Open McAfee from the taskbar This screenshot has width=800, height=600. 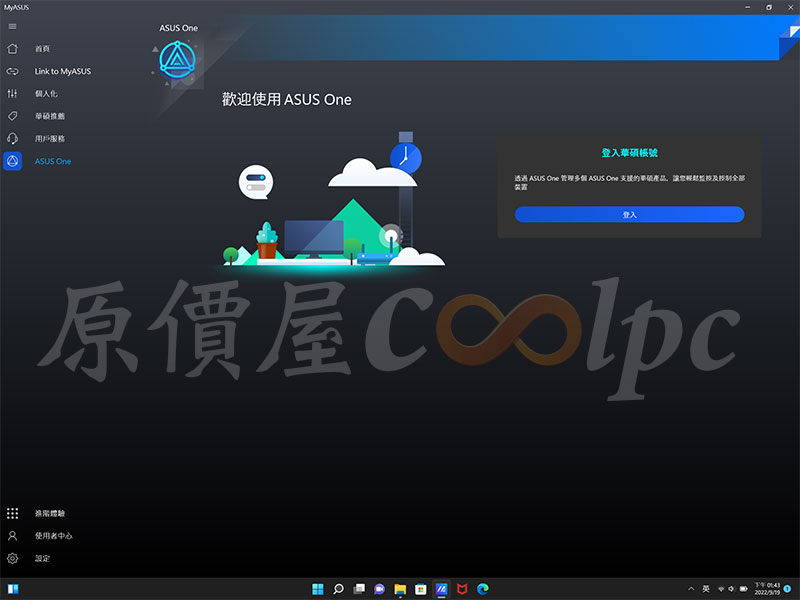coord(462,589)
